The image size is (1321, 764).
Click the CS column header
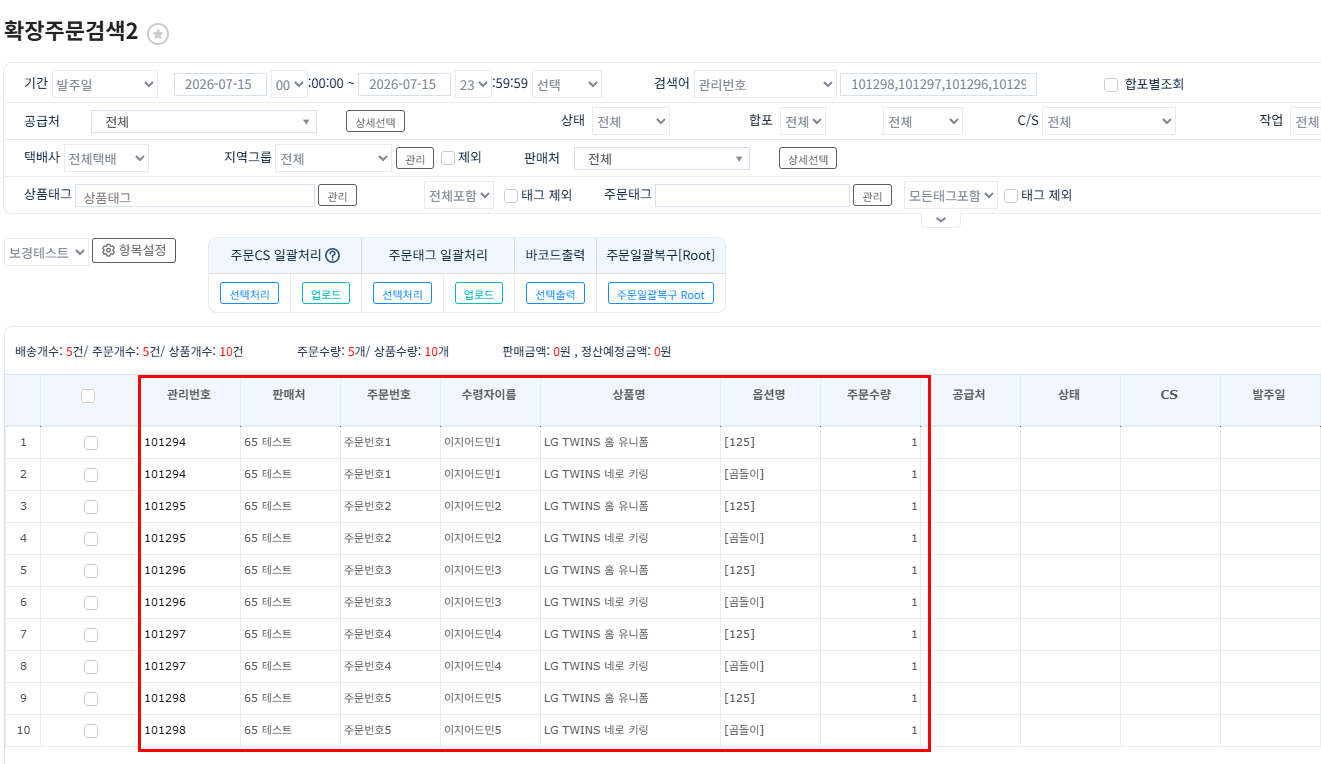tap(1169, 395)
